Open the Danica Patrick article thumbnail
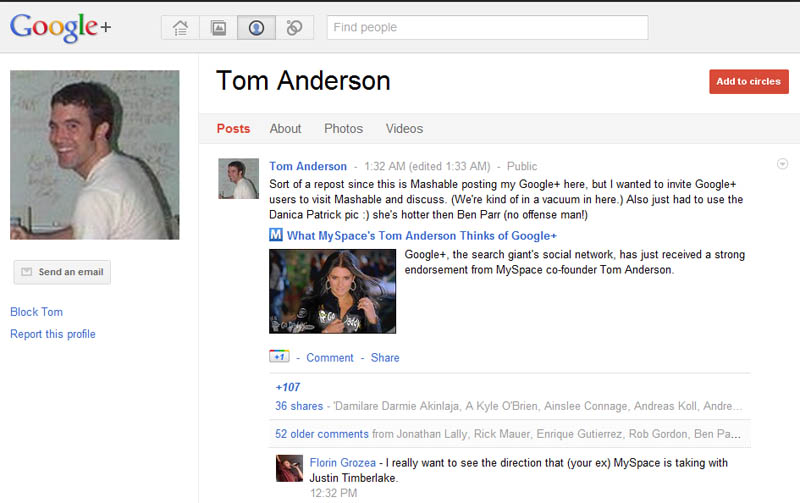Image resolution: width=800 pixels, height=503 pixels. [x=332, y=291]
